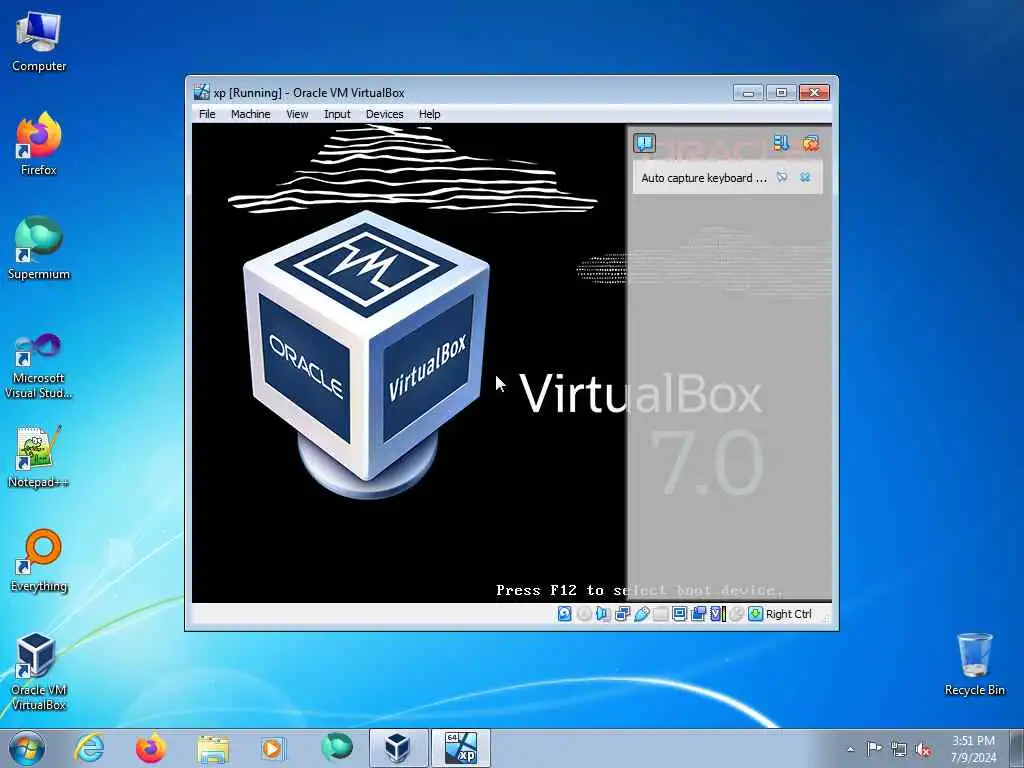
Task: Open the Action Center flag tray icon
Action: click(874, 749)
